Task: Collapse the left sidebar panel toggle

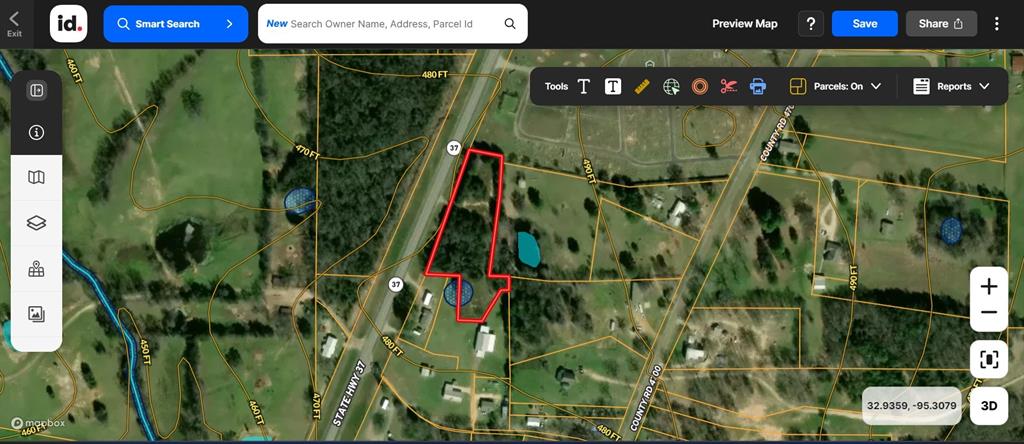Action: point(37,90)
